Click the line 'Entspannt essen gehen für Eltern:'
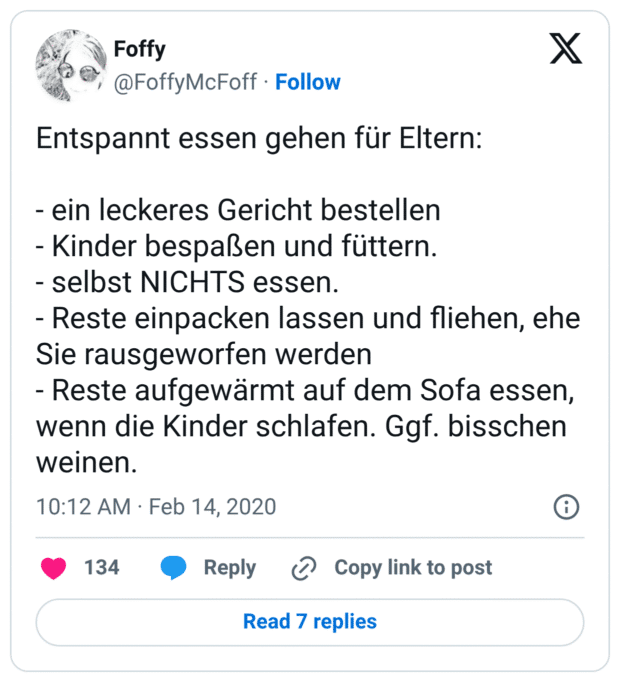The height and width of the screenshot is (682, 620). (259, 138)
